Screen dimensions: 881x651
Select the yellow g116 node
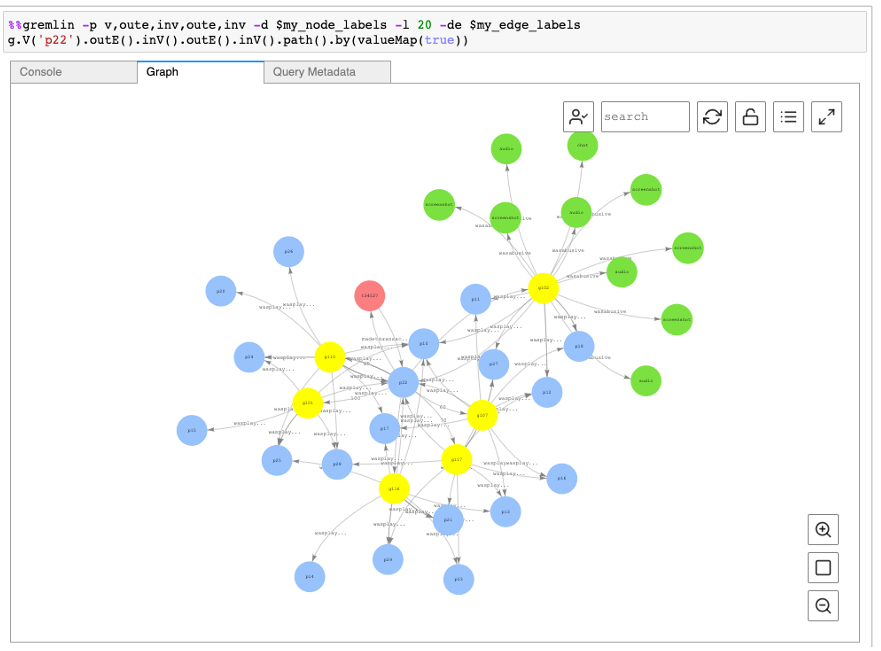pyautogui.click(x=394, y=489)
